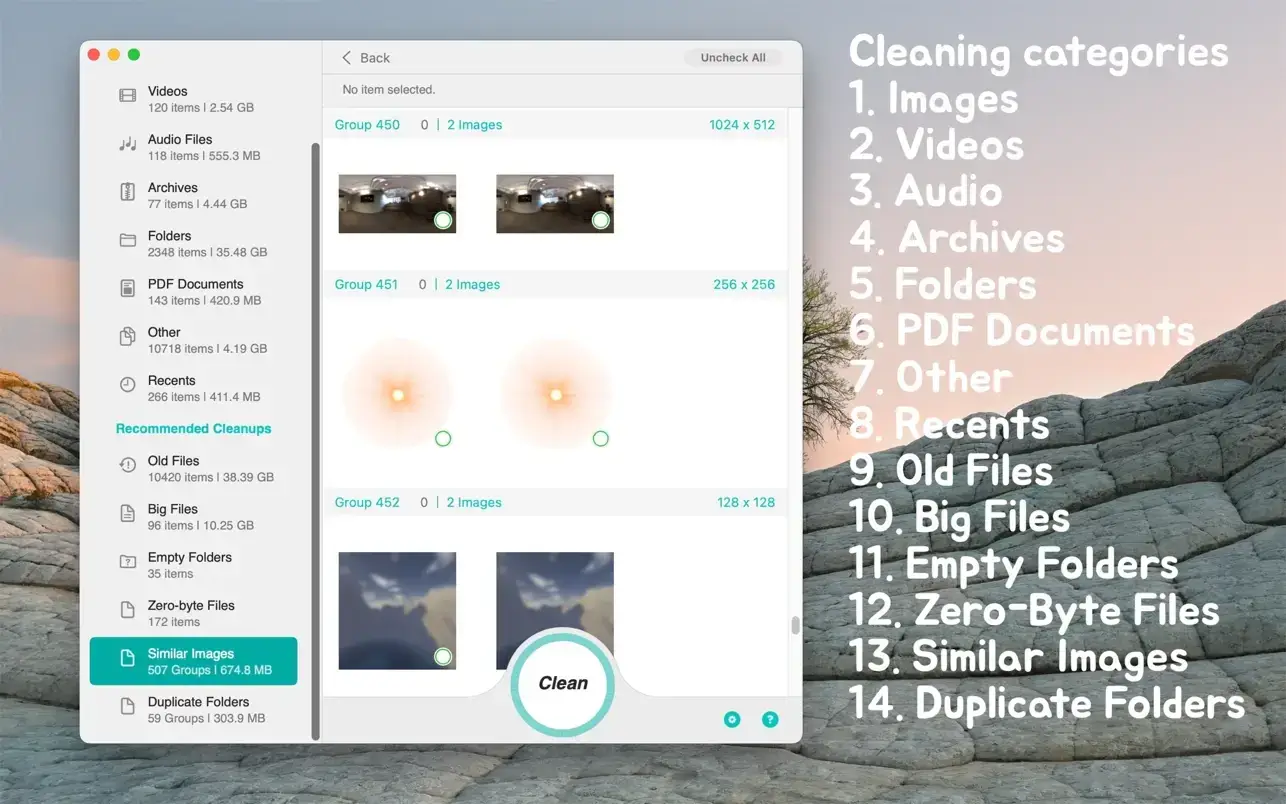Image resolution: width=1286 pixels, height=804 pixels.
Task: Go back using the Back chevron
Action: pyautogui.click(x=347, y=58)
